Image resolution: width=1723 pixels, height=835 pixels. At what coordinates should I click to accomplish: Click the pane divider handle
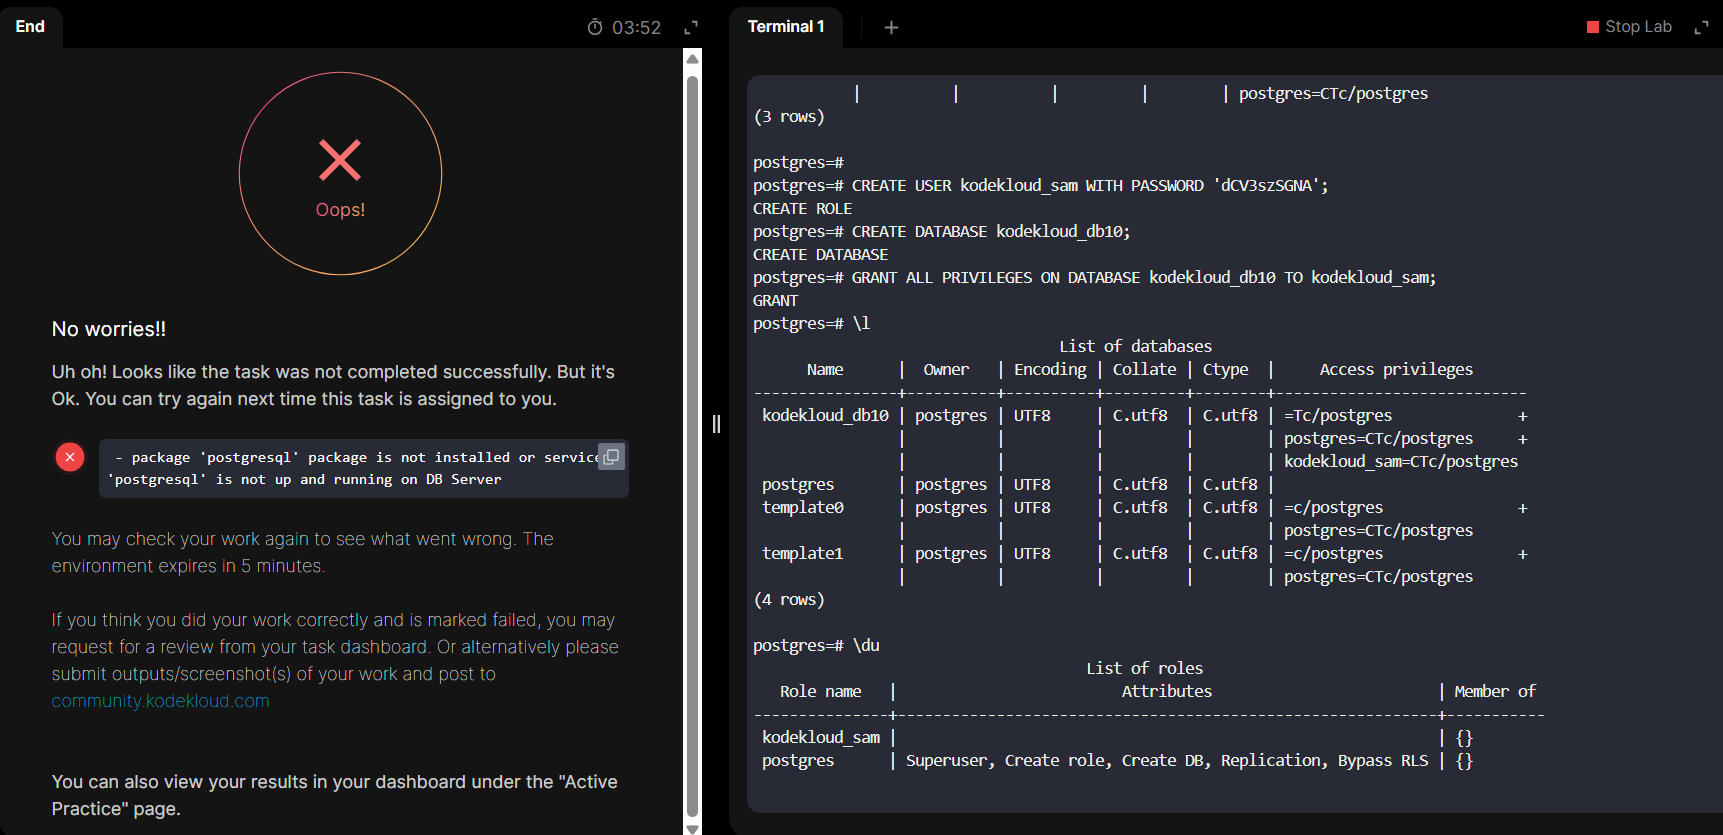point(716,424)
